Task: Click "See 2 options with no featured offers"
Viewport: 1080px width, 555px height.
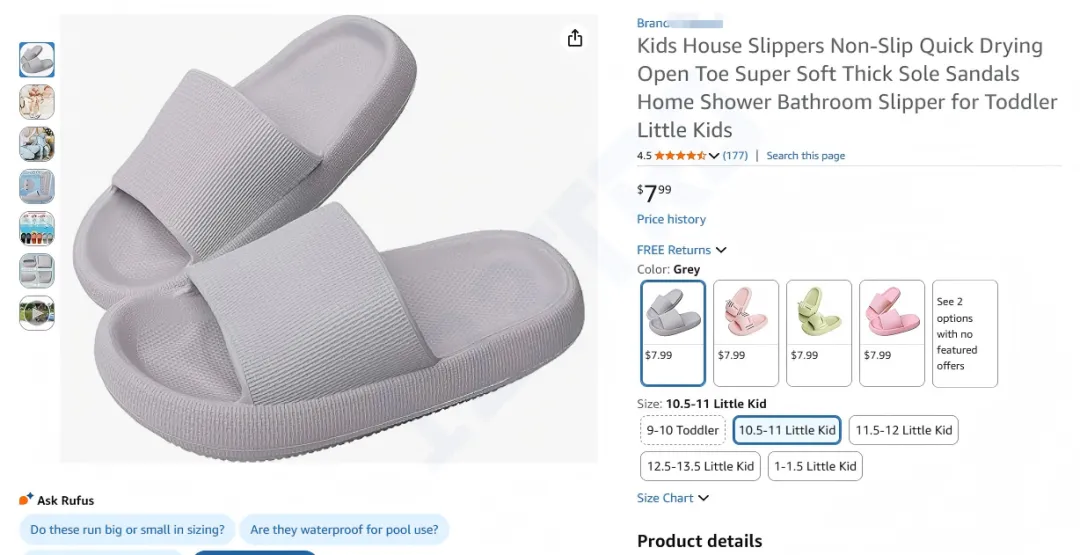Action: pyautogui.click(x=964, y=333)
